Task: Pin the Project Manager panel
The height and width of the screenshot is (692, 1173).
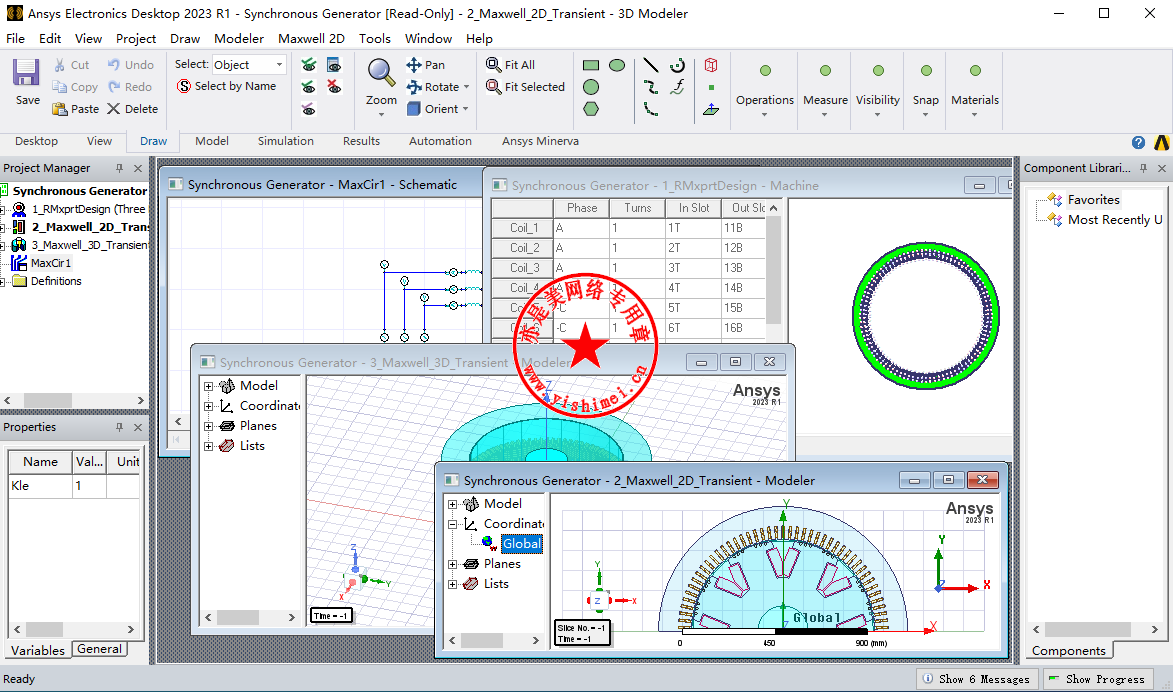Action: tap(119, 168)
